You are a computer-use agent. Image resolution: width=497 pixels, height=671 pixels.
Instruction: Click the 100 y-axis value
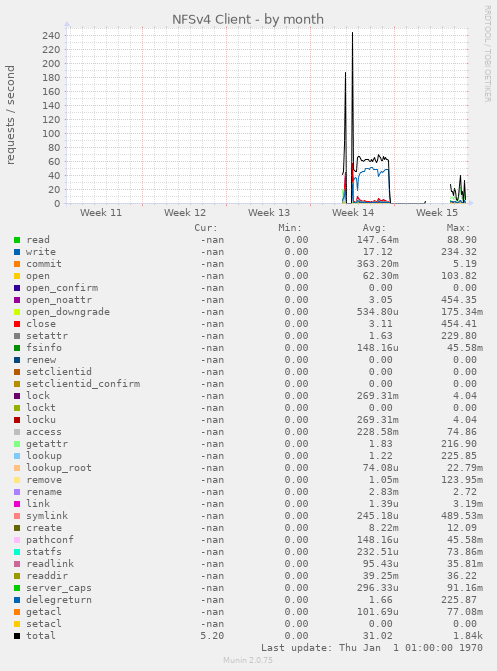[x=51, y=134]
